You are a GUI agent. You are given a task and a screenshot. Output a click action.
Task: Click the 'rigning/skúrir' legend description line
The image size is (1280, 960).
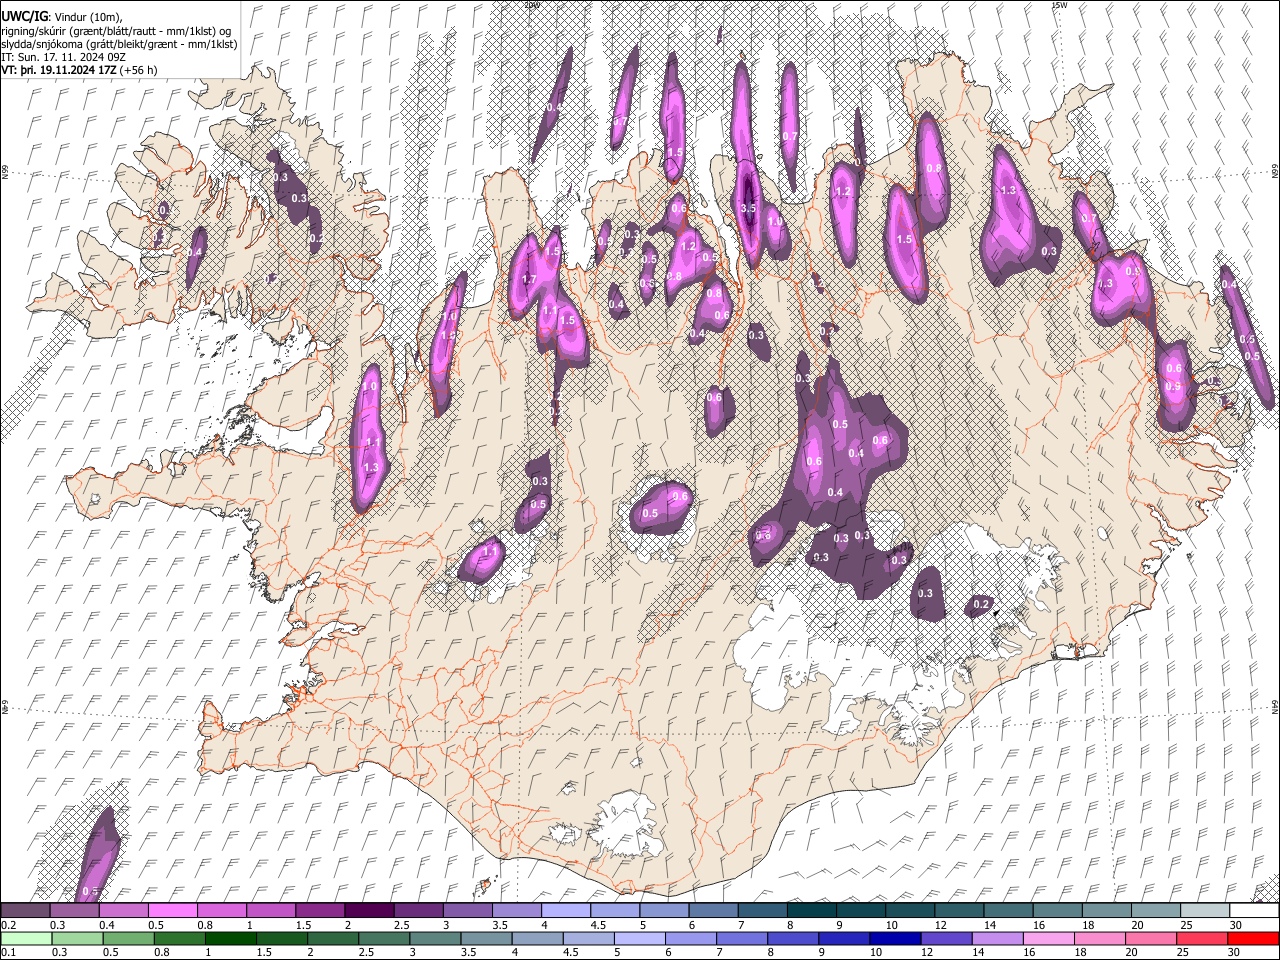point(116,30)
